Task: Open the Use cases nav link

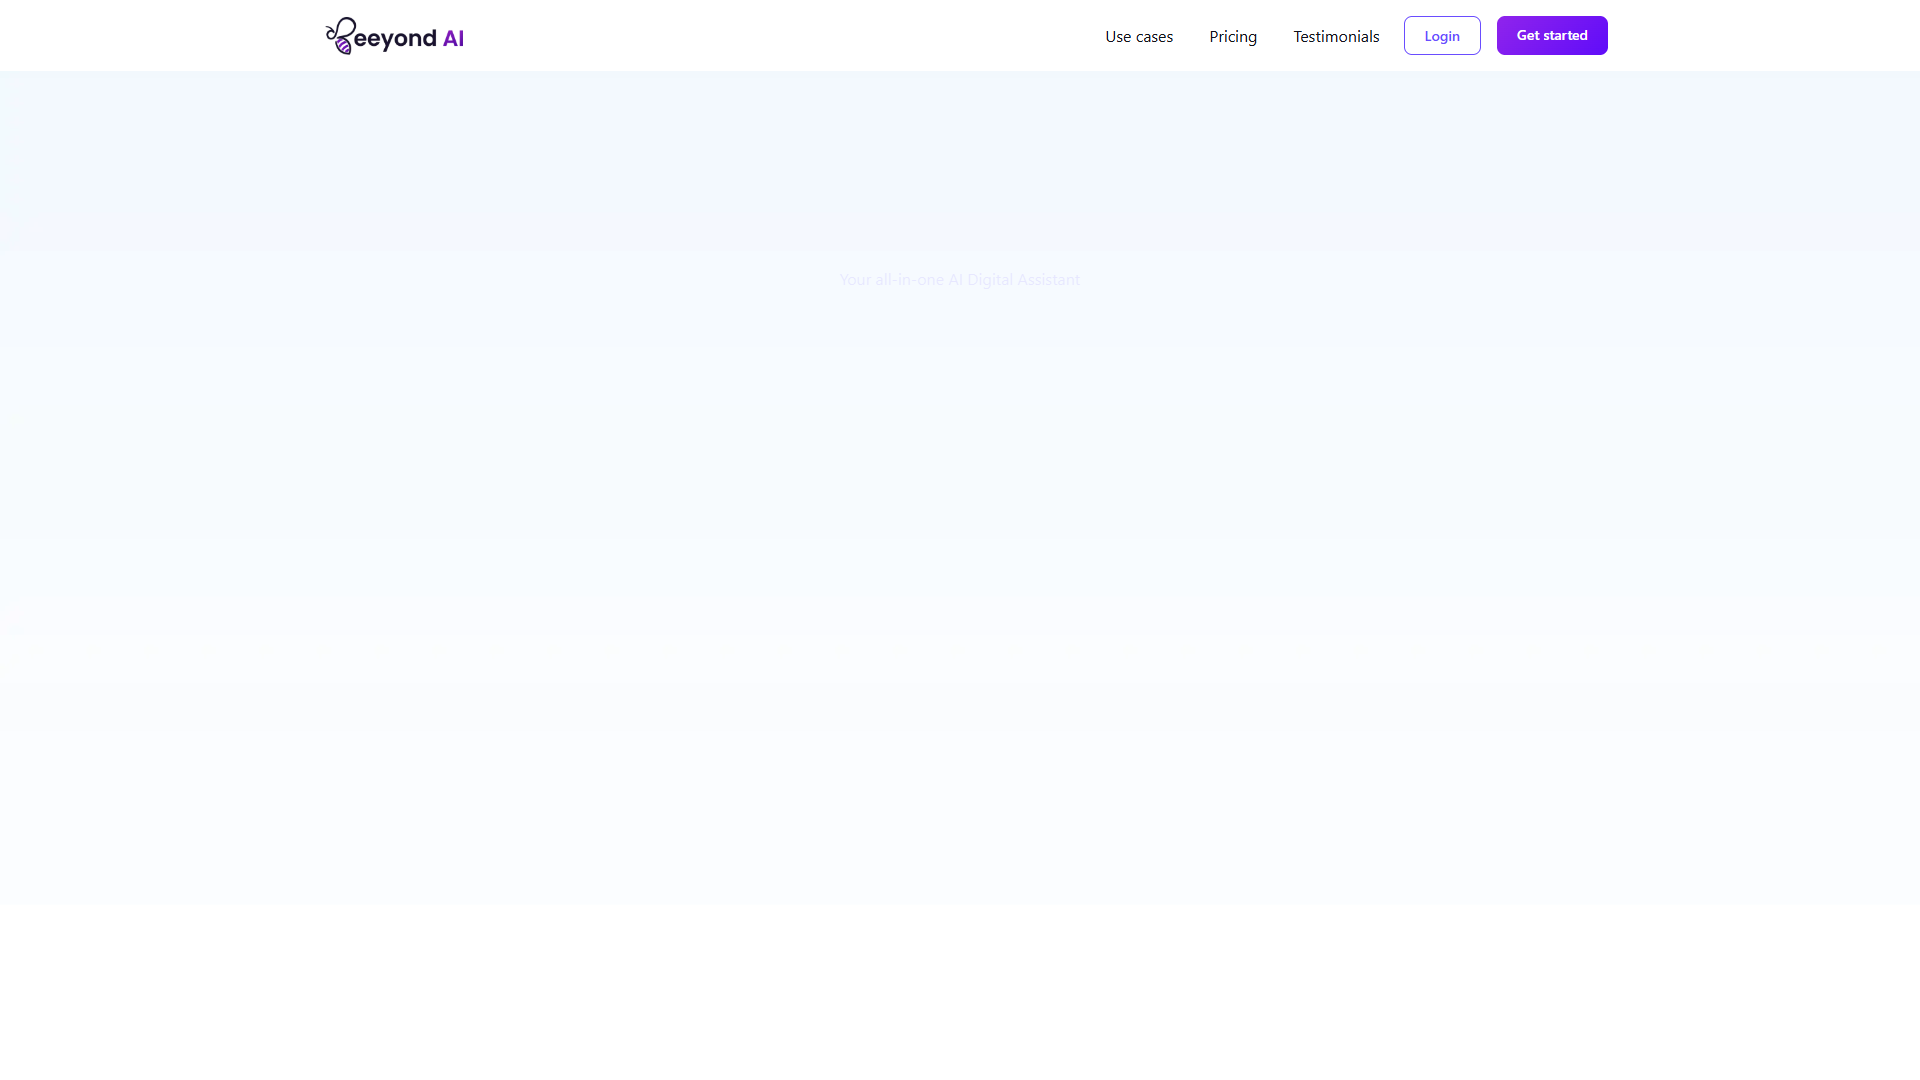Action: (1139, 36)
